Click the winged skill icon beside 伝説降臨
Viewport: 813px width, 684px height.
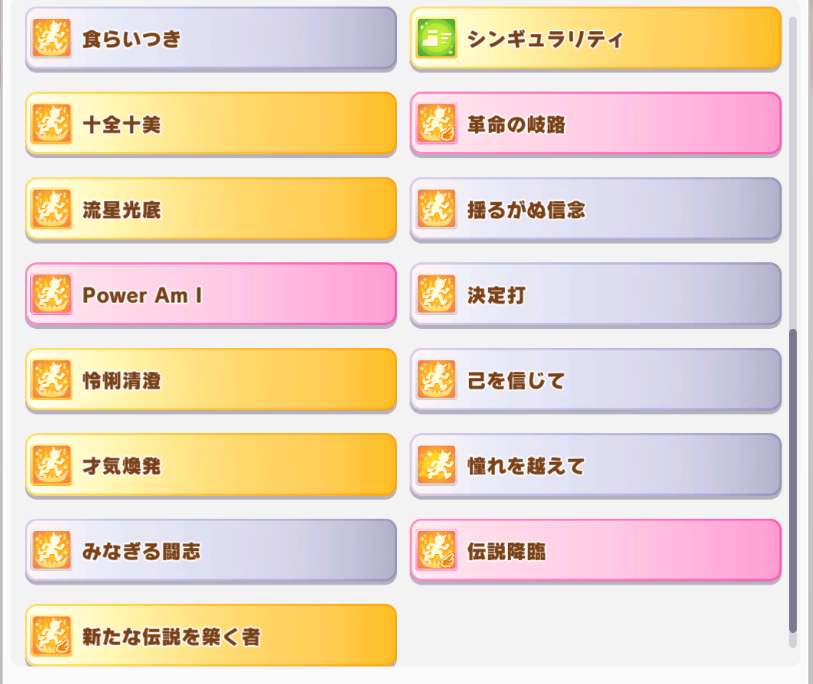[x=436, y=550]
